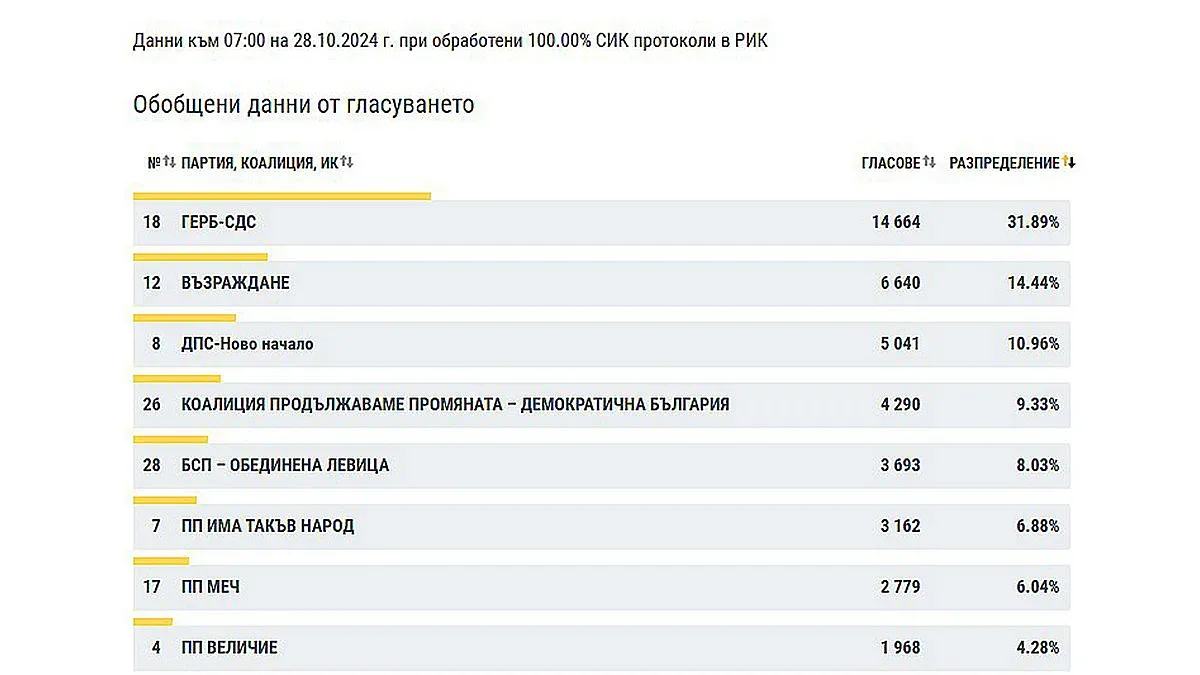Viewport: 1200px width, 675px height.
Task: Click the sort icon next to ГЛАСОВЕ
Action: (x=929, y=162)
